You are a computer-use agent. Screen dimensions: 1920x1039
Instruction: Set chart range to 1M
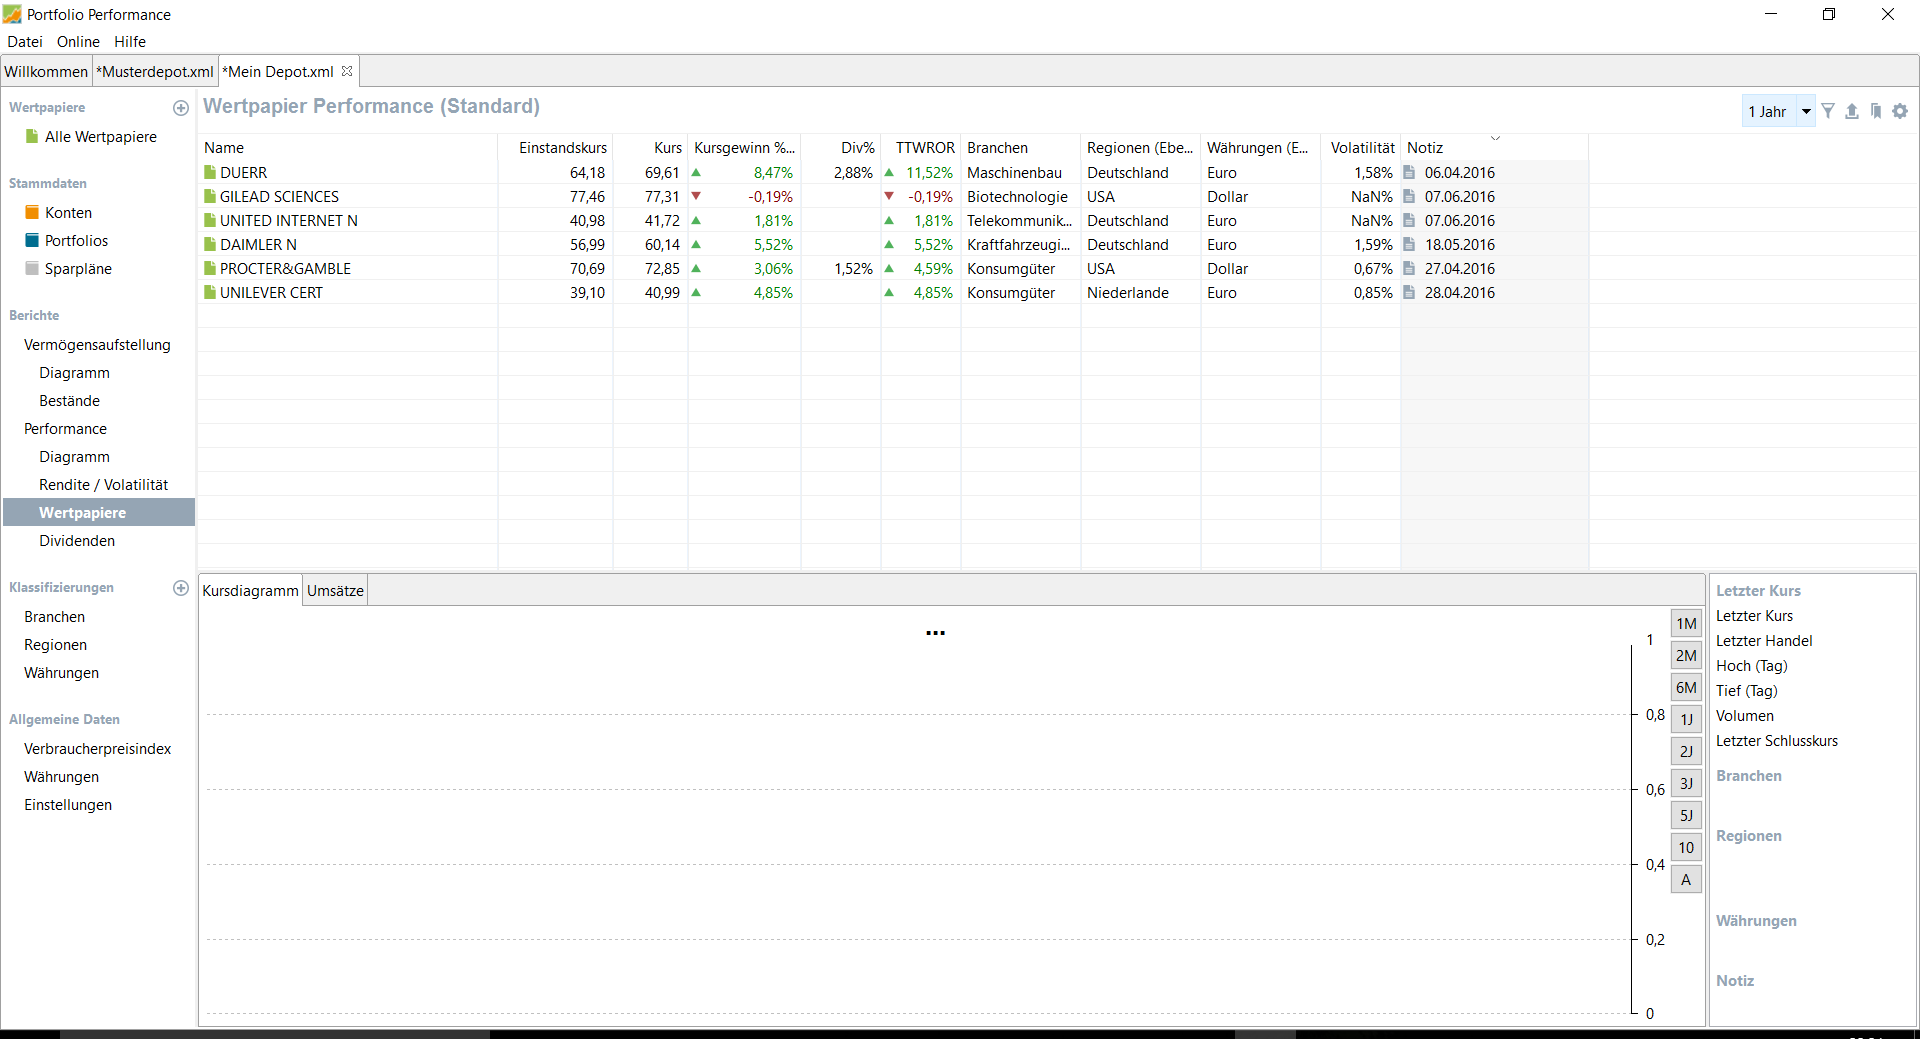coord(1686,623)
